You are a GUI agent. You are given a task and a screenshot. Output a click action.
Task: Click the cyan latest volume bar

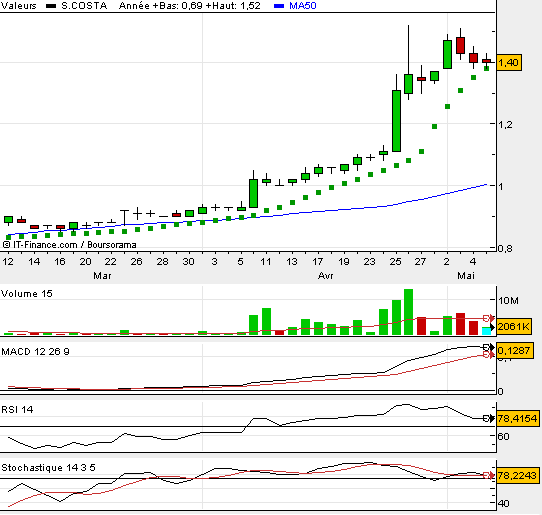point(486,331)
